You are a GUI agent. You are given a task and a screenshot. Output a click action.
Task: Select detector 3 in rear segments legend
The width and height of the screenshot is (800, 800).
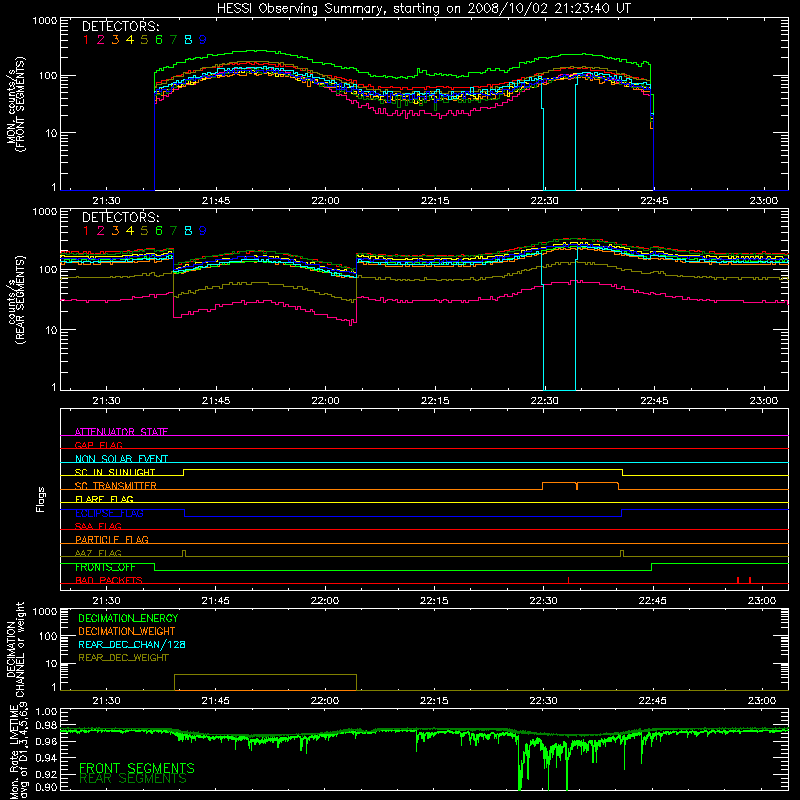click(115, 231)
